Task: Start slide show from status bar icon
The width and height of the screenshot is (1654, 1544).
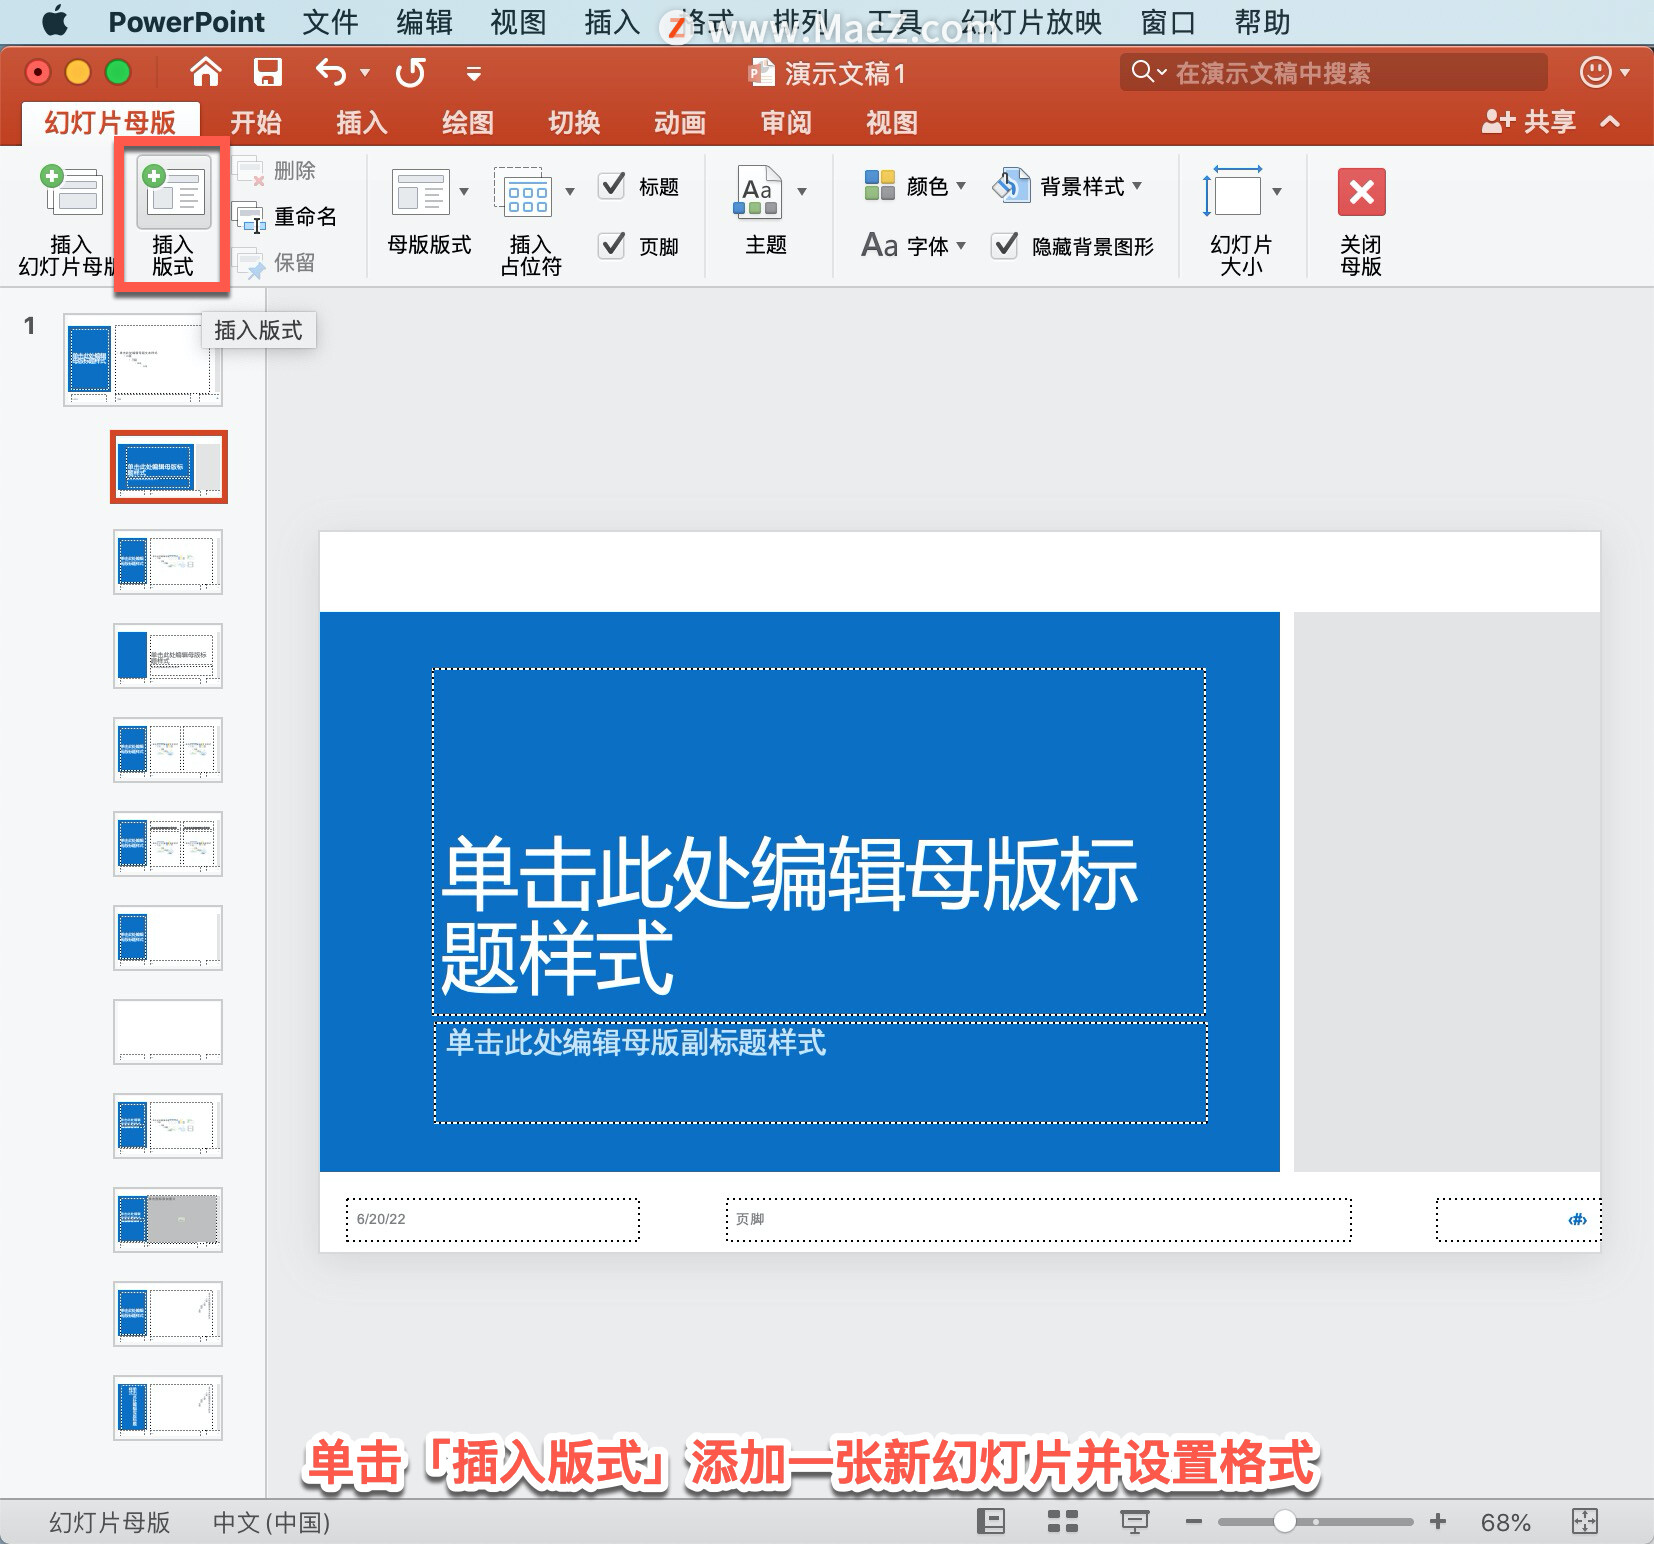Action: click(x=1134, y=1521)
